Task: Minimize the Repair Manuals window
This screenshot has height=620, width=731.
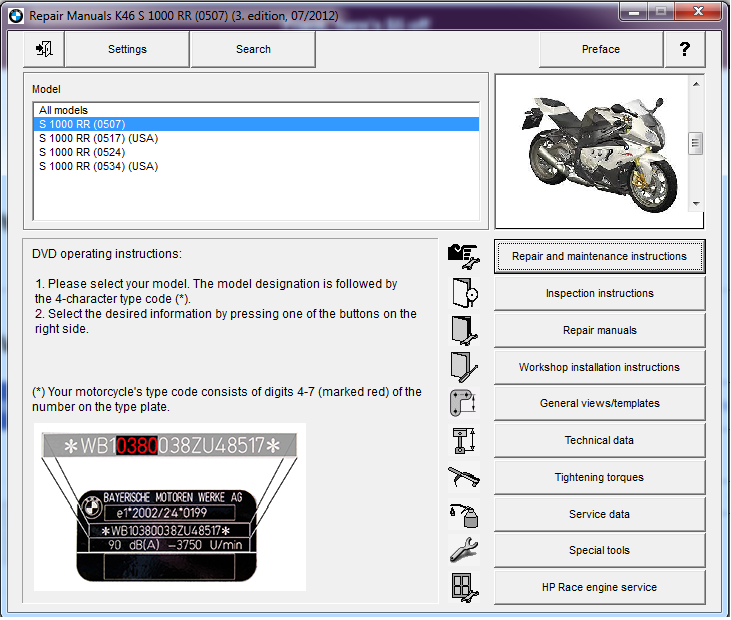Action: 633,12
